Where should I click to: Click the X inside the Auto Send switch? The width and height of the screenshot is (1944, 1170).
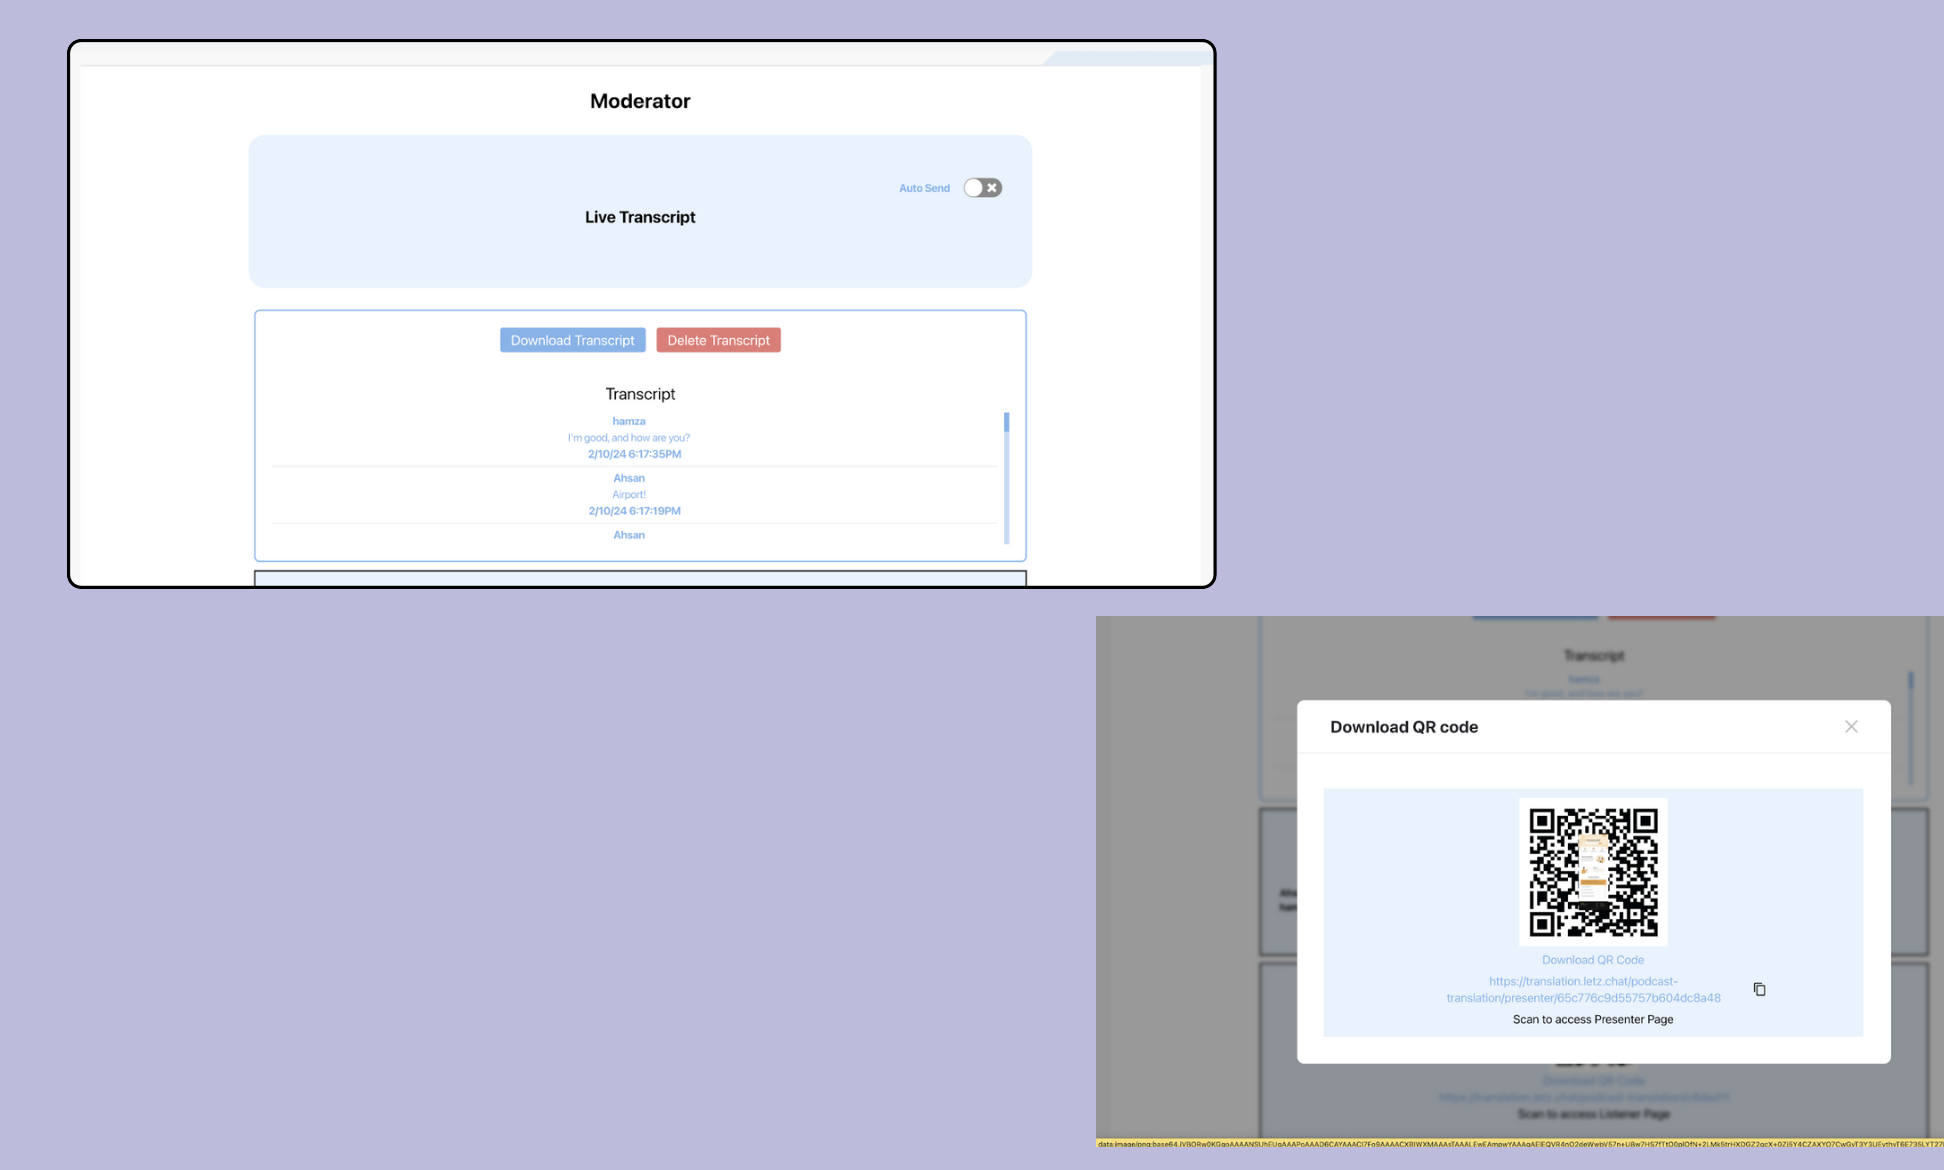[x=990, y=187]
